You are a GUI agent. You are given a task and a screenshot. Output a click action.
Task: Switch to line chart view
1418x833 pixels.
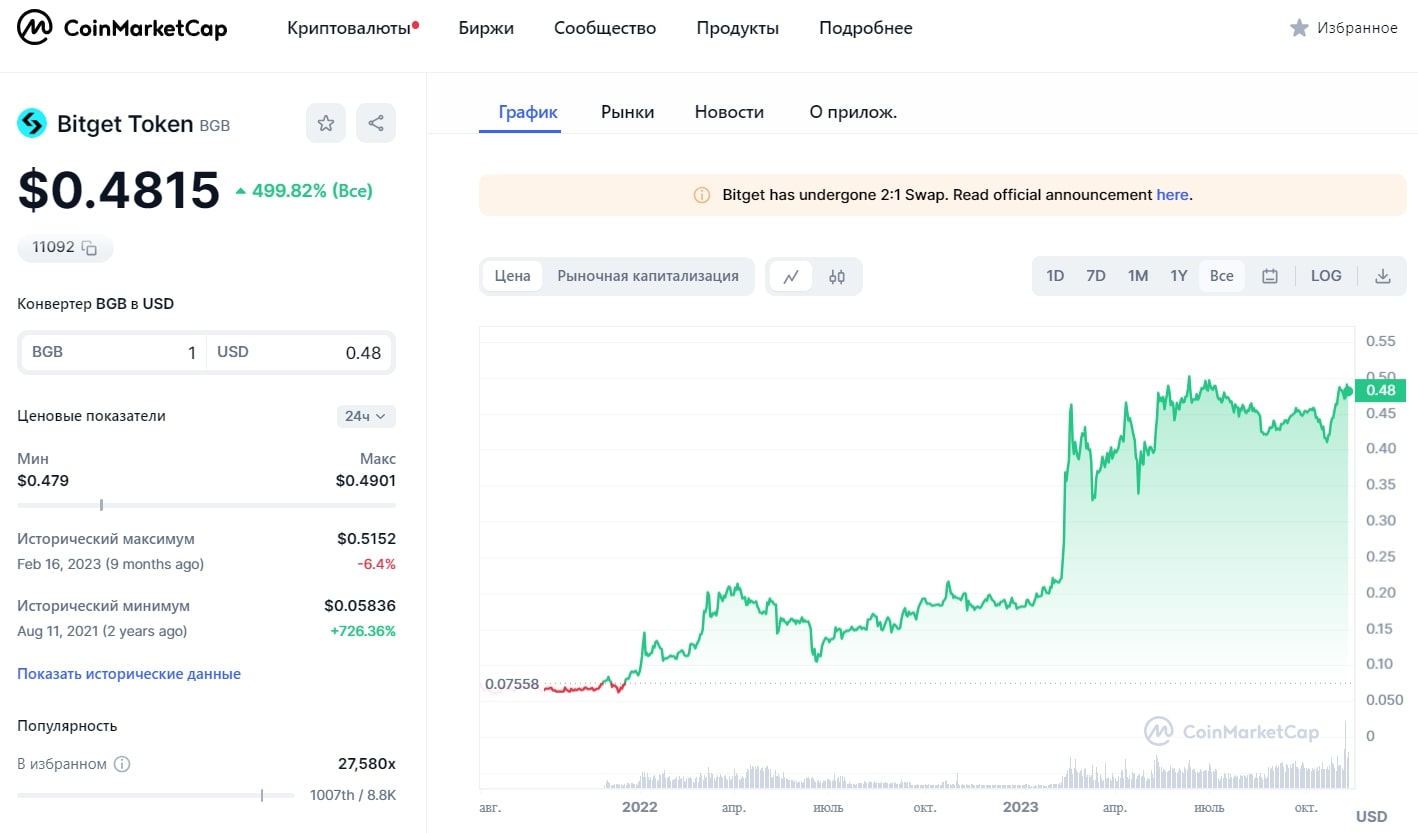[x=790, y=276]
